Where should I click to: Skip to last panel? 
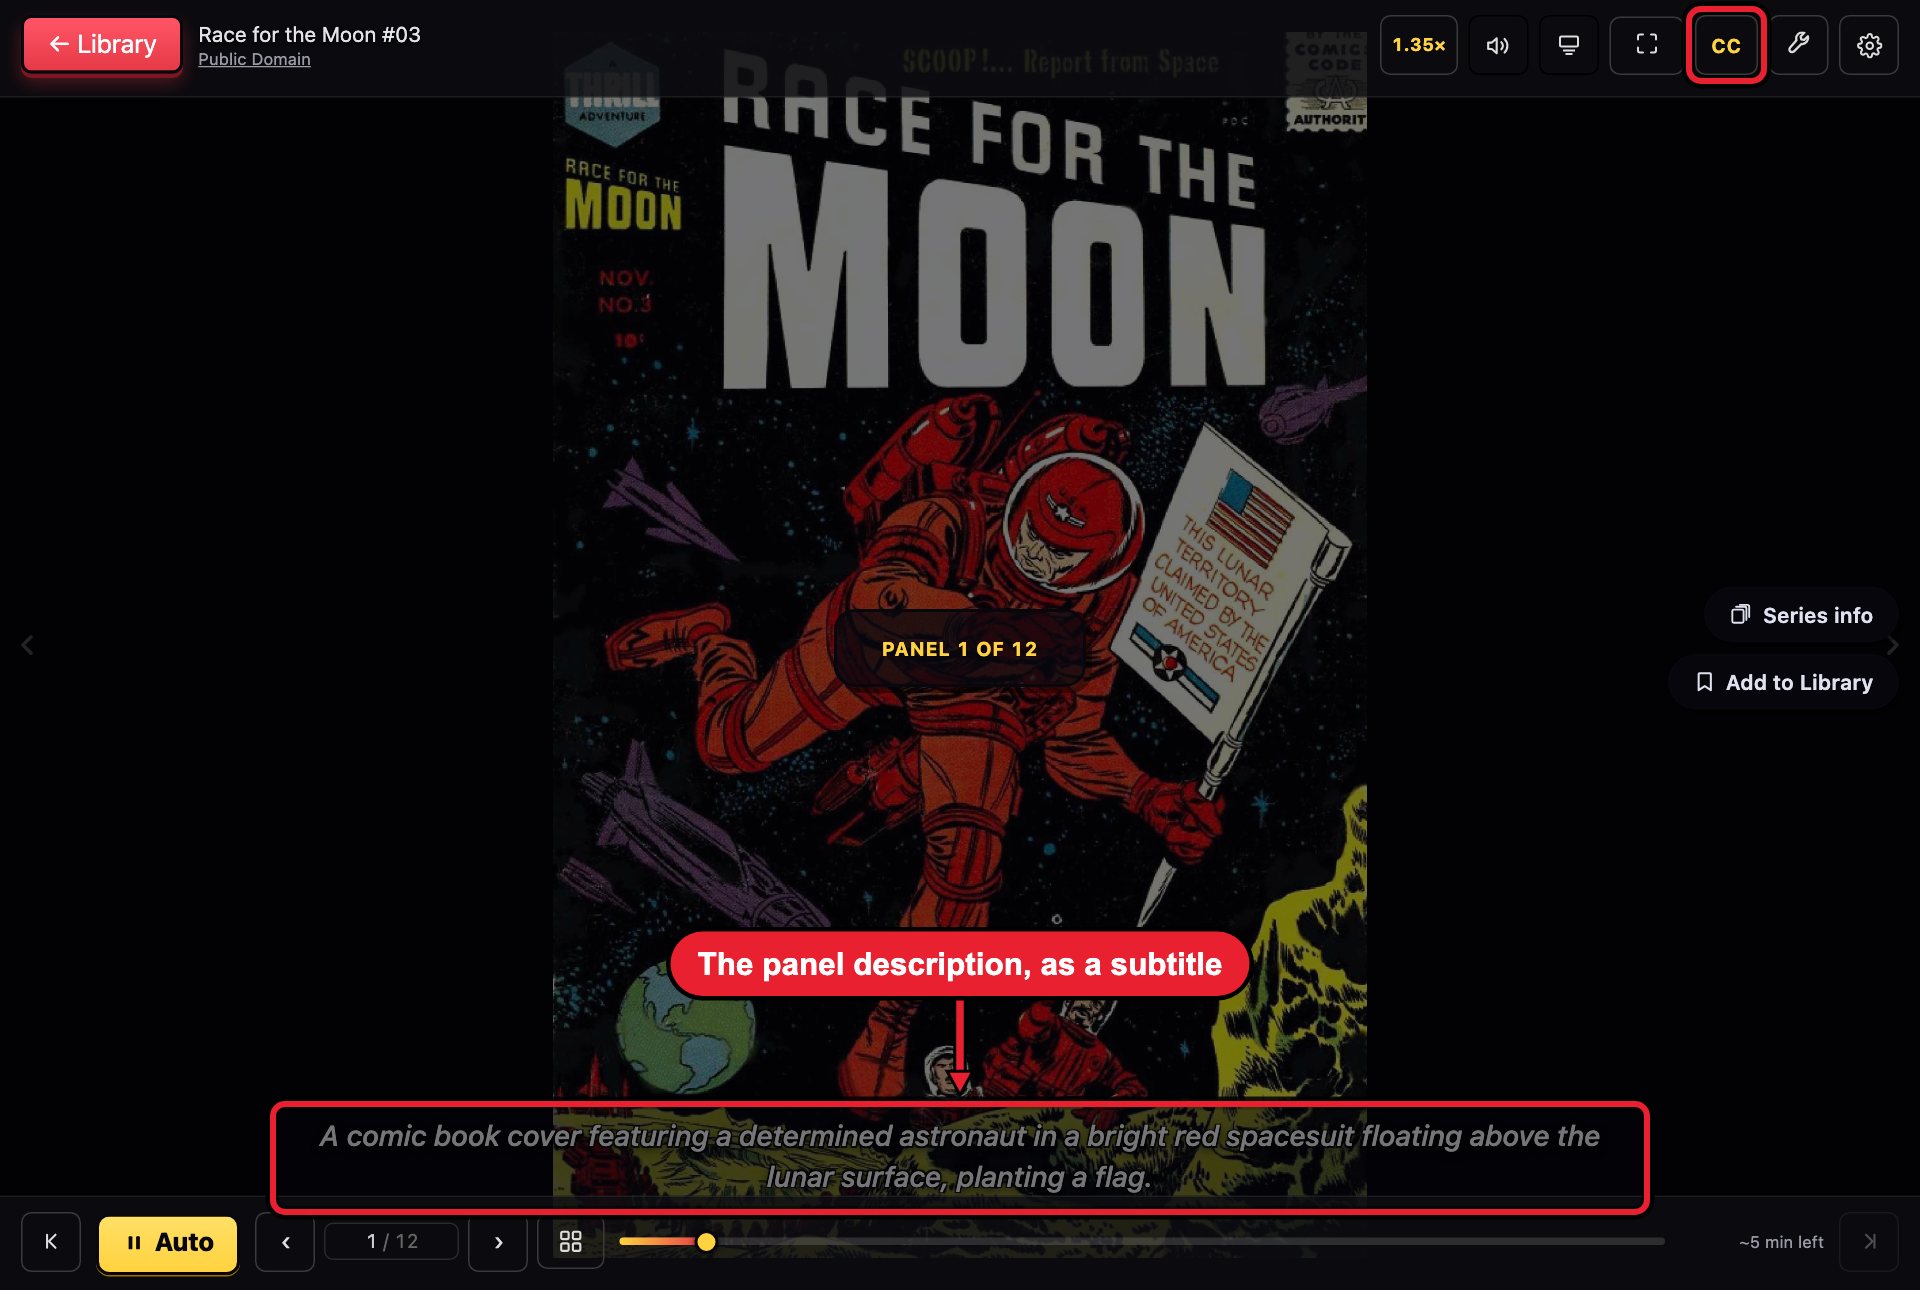[x=1869, y=1242]
